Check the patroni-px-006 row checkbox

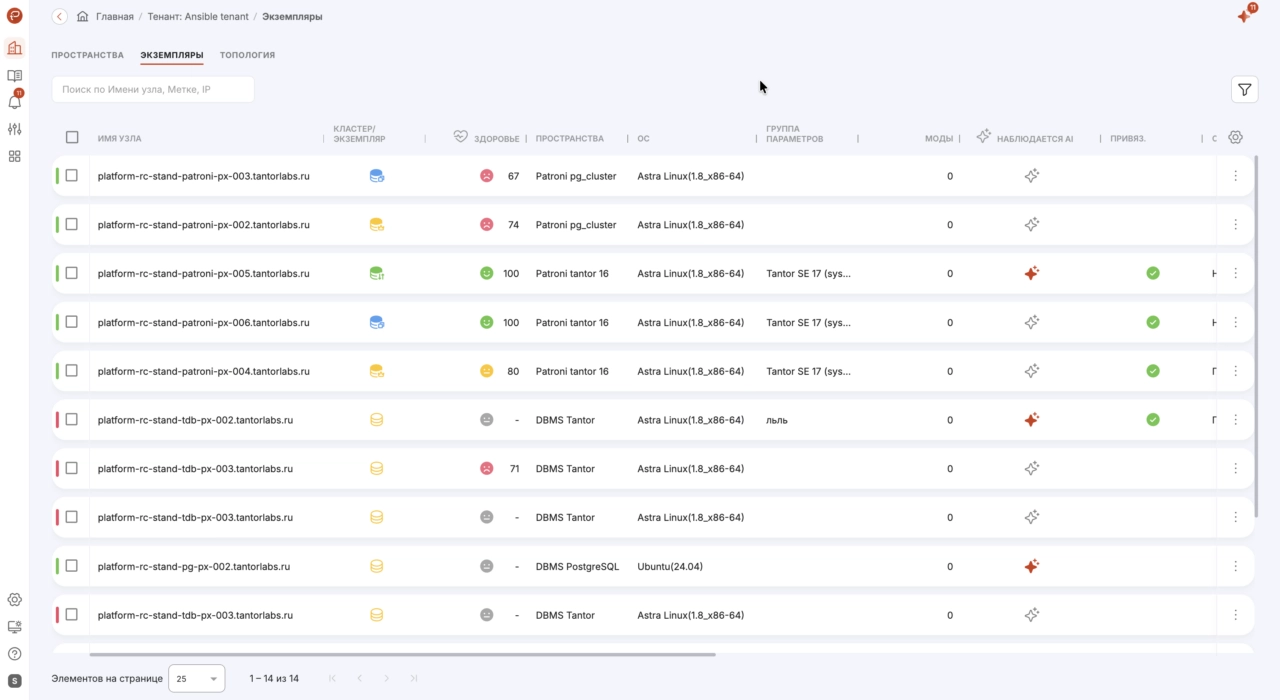tap(72, 322)
